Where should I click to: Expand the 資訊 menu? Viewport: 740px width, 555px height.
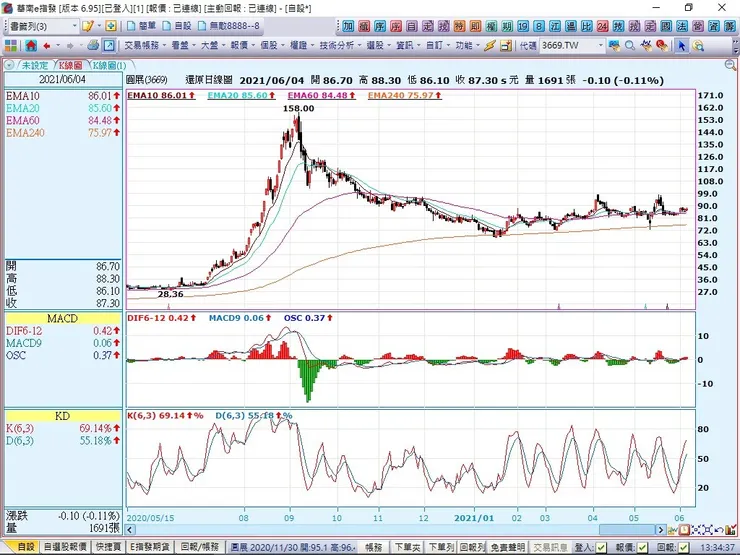[408, 45]
